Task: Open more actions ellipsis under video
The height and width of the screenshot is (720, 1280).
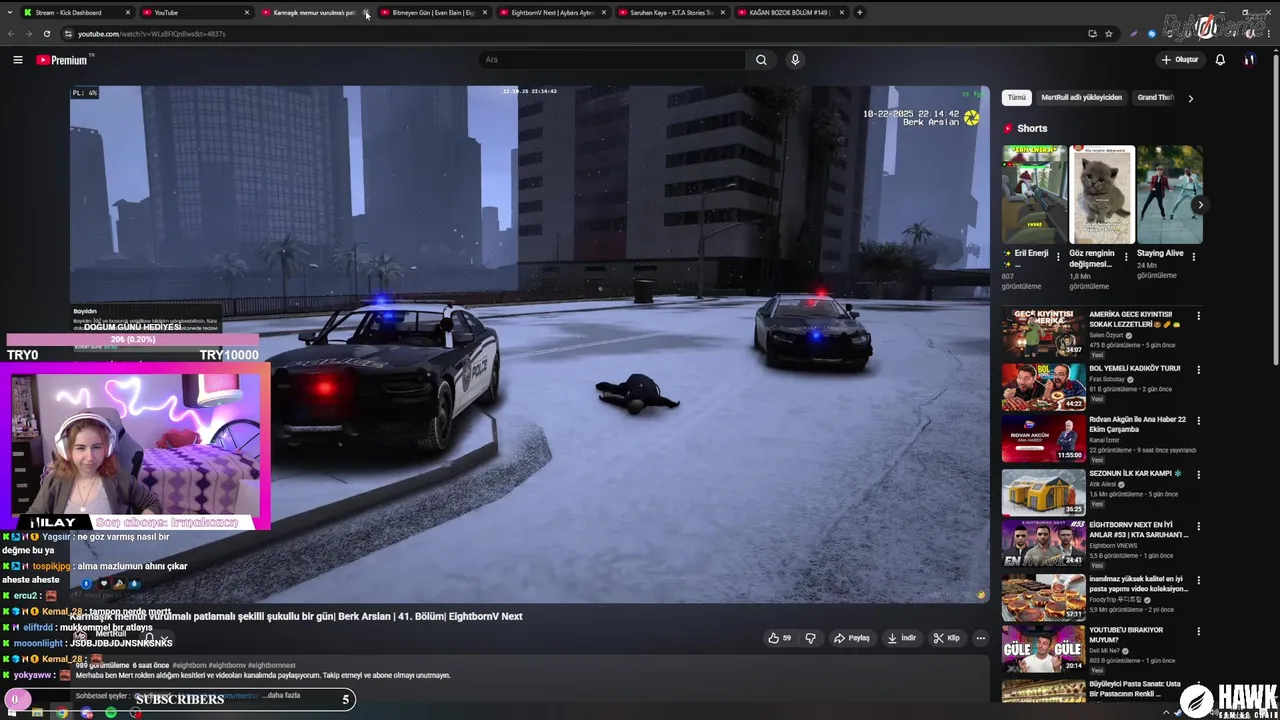Action: pos(980,638)
